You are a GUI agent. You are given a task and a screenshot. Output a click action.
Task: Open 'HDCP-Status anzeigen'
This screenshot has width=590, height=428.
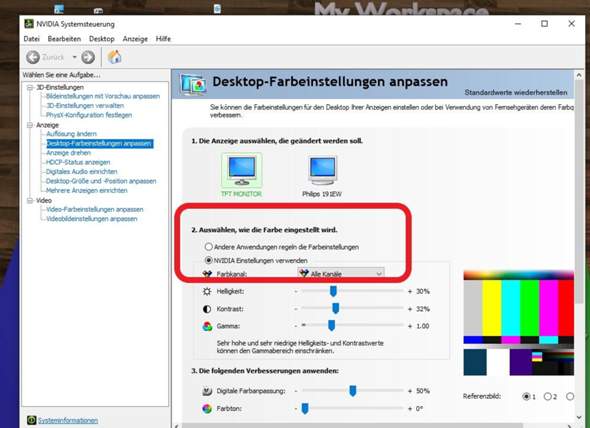click(78, 162)
